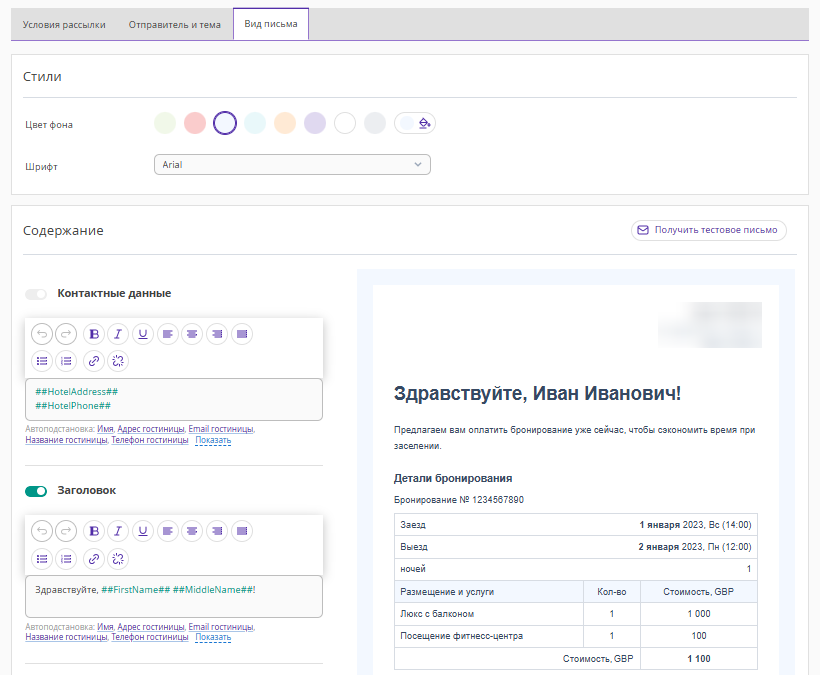Insert link in Контактные данные editor
The height and width of the screenshot is (675, 820).
(94, 361)
